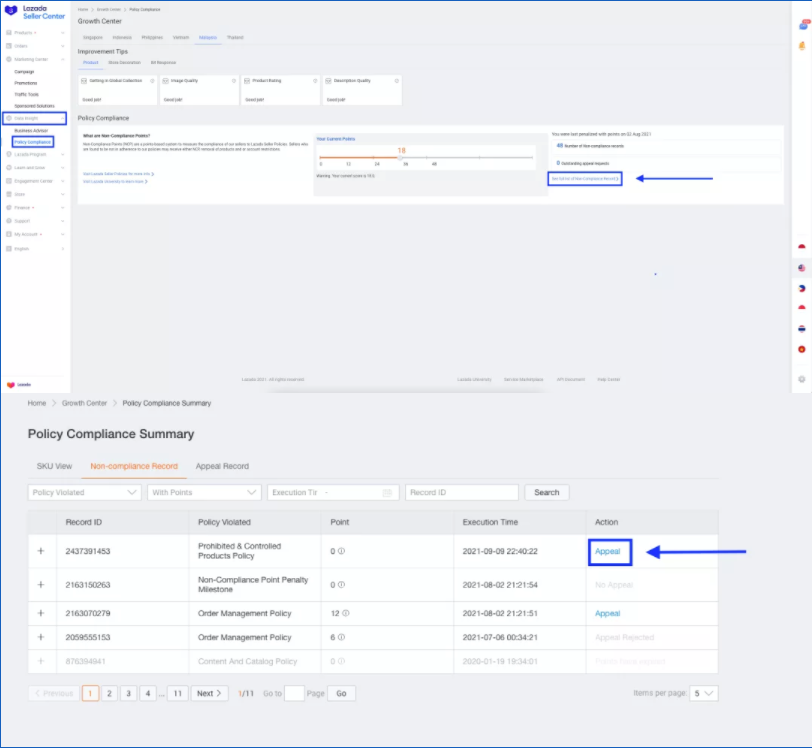Switch to the Vietnam flag icon
Viewport: 812px width, 748px height.
[802, 349]
